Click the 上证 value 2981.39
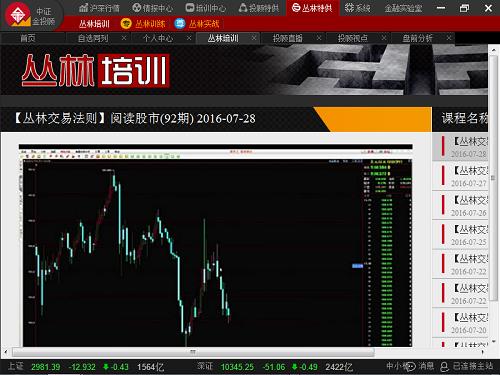The image size is (500, 375). pyautogui.click(x=46, y=367)
